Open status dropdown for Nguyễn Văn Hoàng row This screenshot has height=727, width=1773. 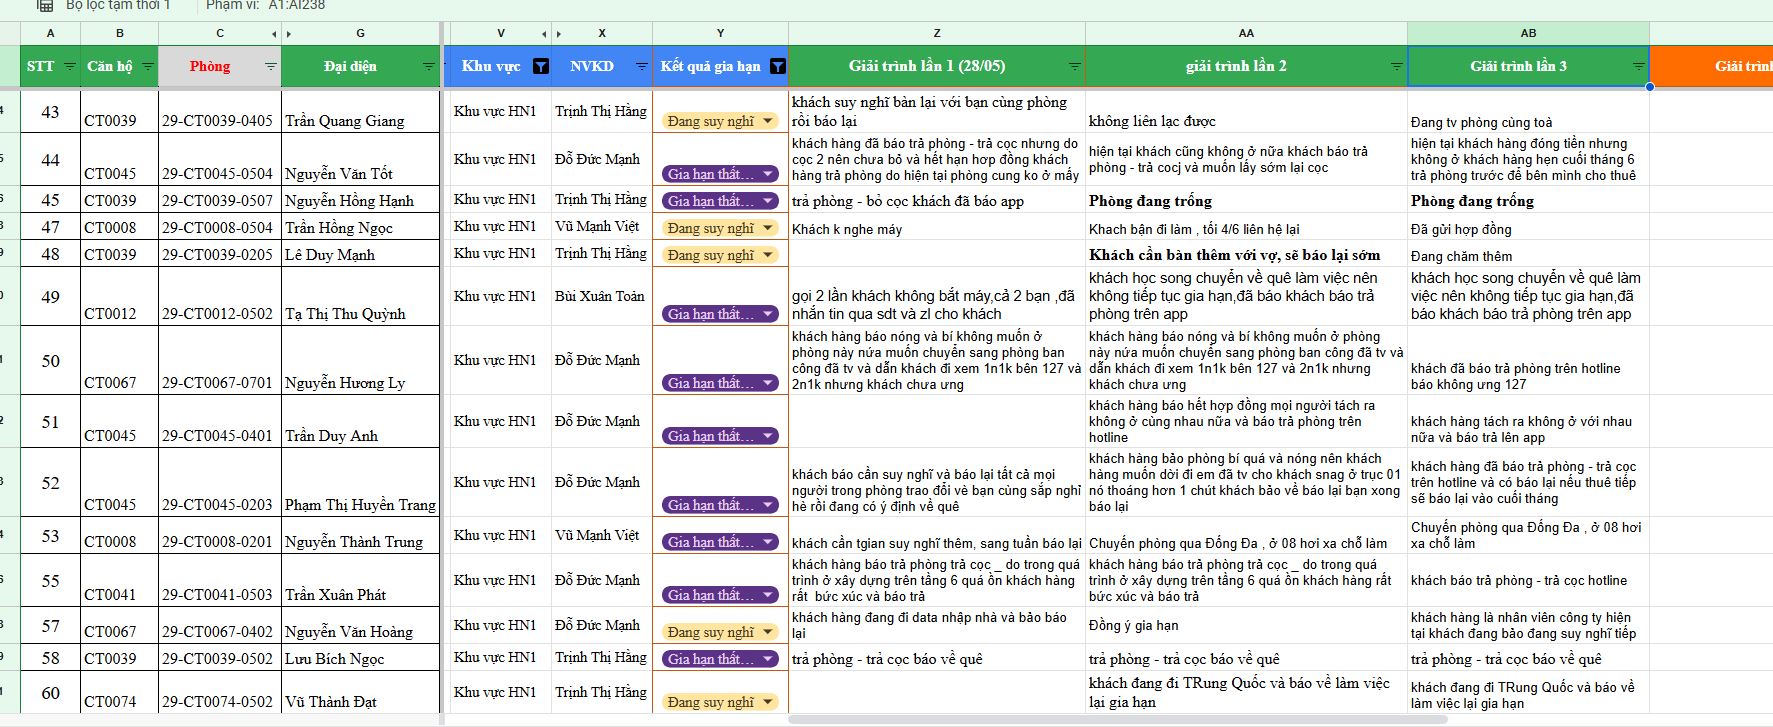click(x=767, y=632)
